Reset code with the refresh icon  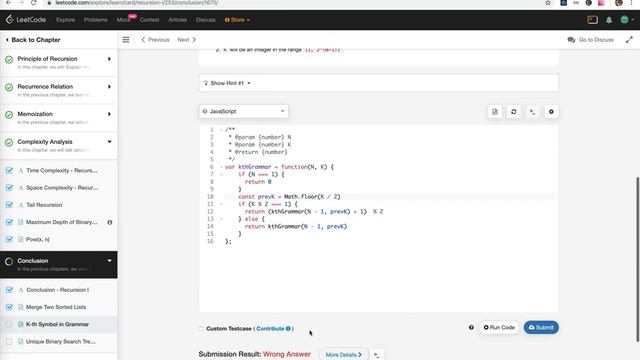[x=513, y=111]
